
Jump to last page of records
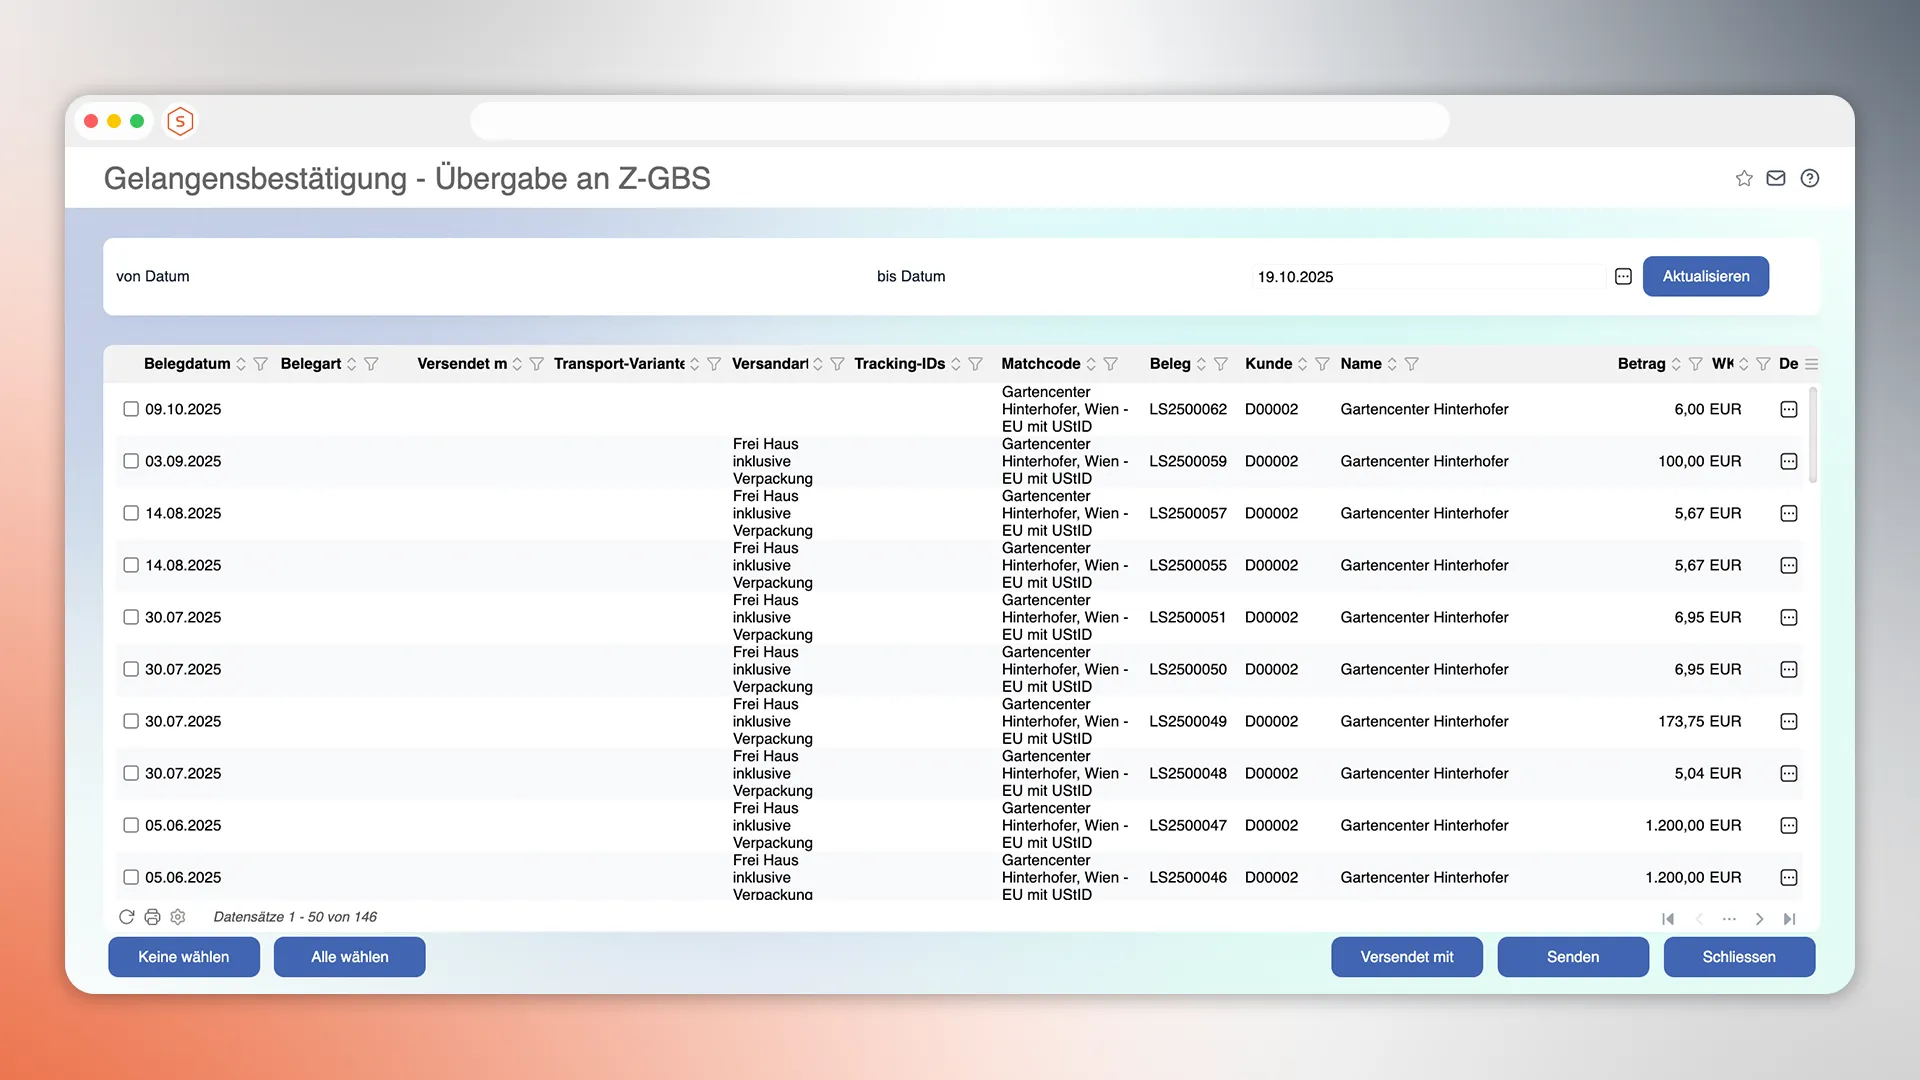[x=1790, y=919]
